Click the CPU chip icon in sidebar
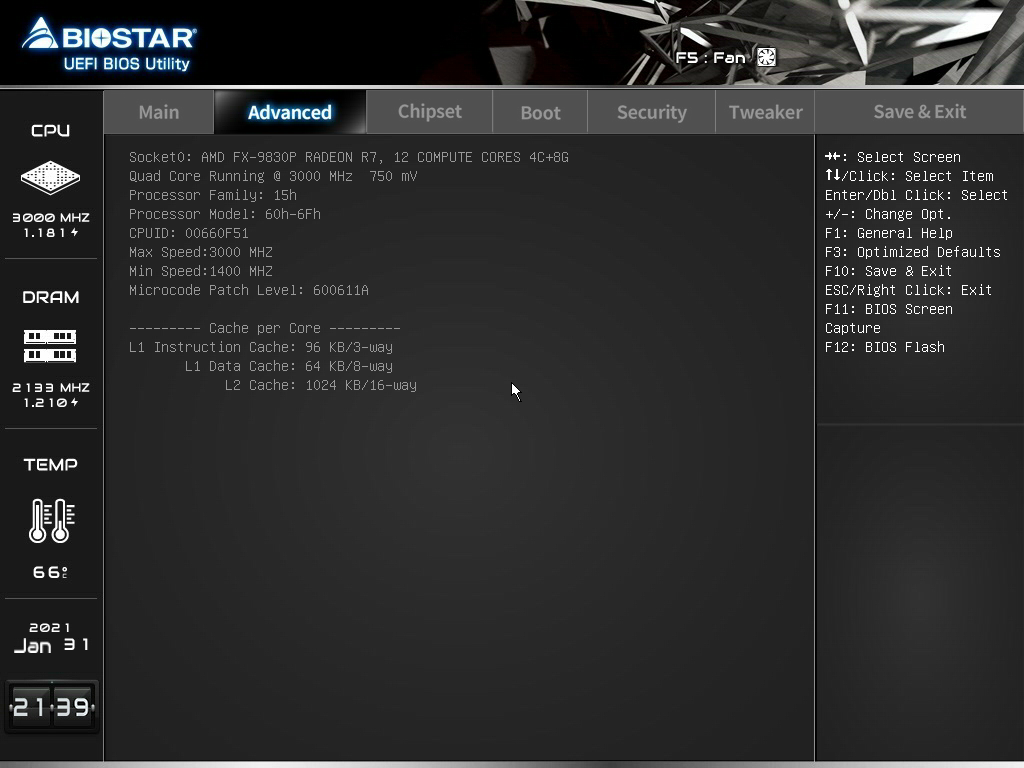The height and width of the screenshot is (768, 1024). 50,178
